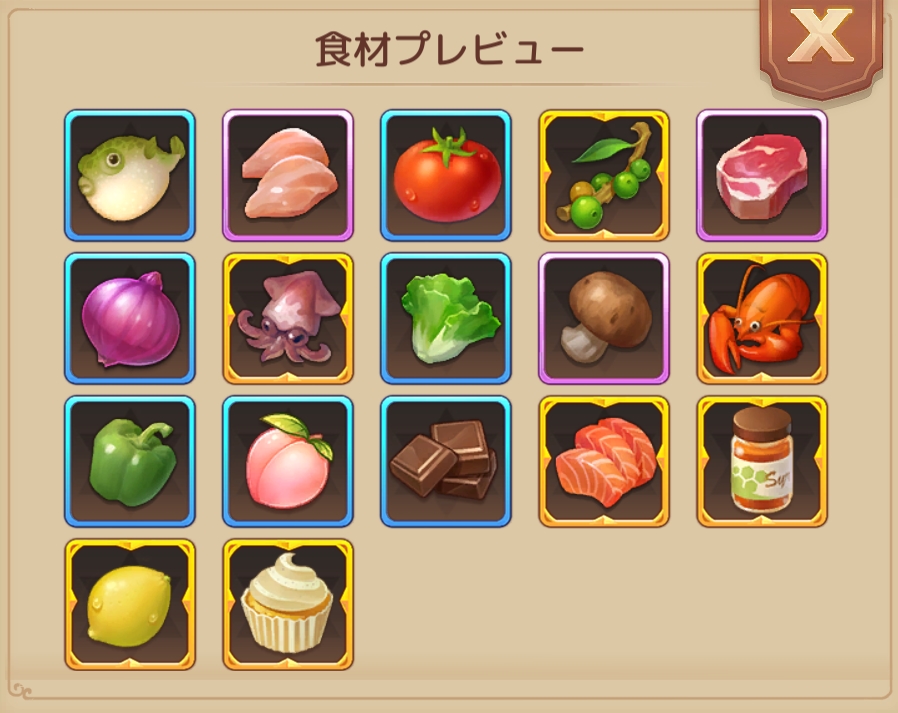Pick the raw beef steak
898x713 pixels.
(762, 175)
